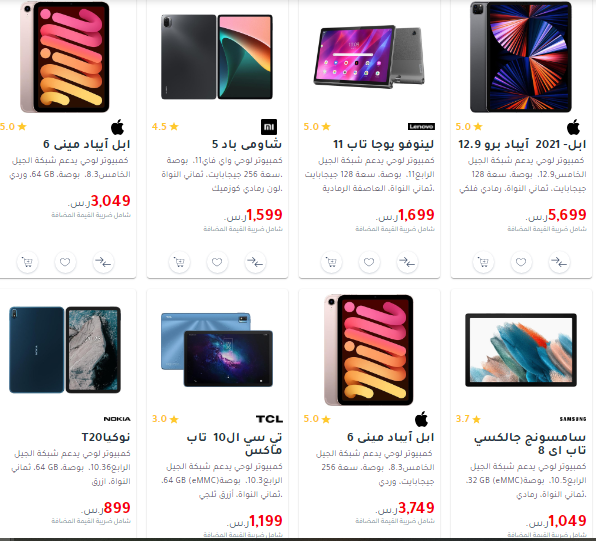Click the Lenovo brand logo

tap(421, 127)
